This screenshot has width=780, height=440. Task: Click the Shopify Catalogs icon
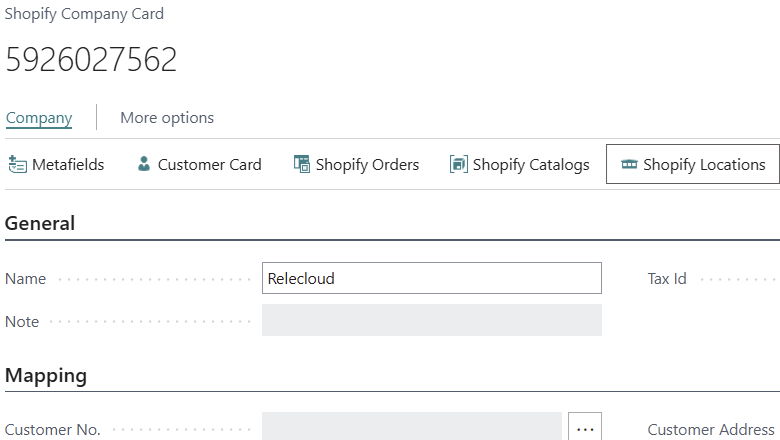(x=459, y=165)
